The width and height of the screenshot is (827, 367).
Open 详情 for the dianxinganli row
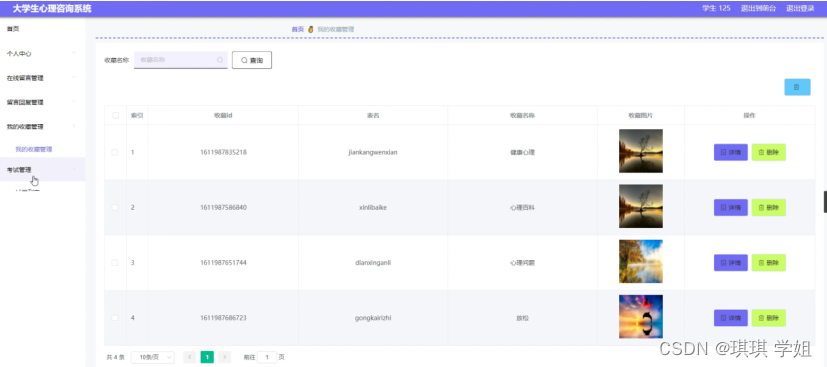point(730,263)
